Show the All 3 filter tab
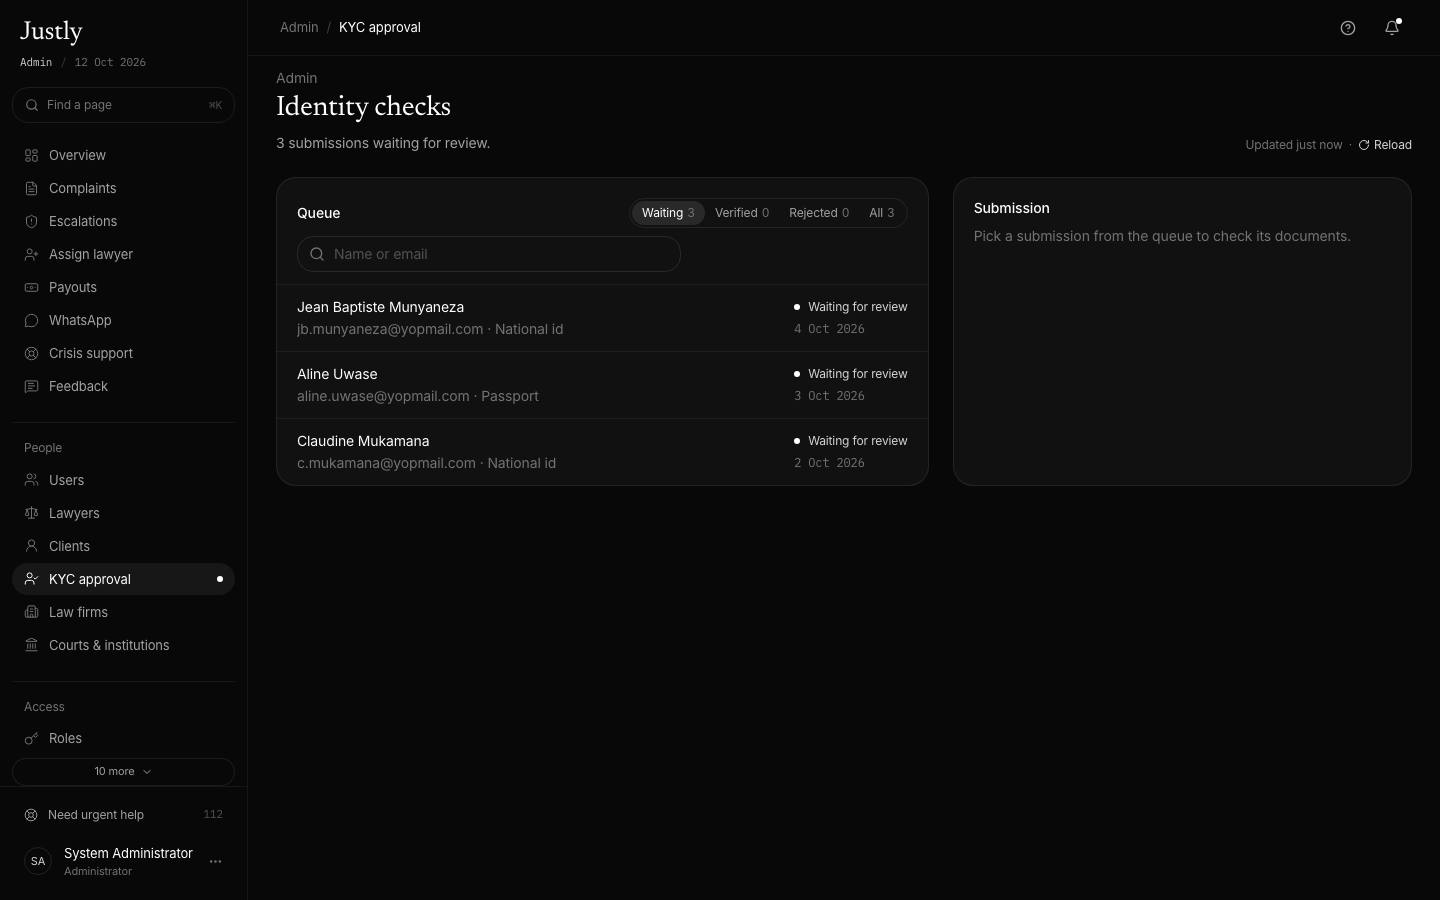The image size is (1440, 900). tap(882, 213)
